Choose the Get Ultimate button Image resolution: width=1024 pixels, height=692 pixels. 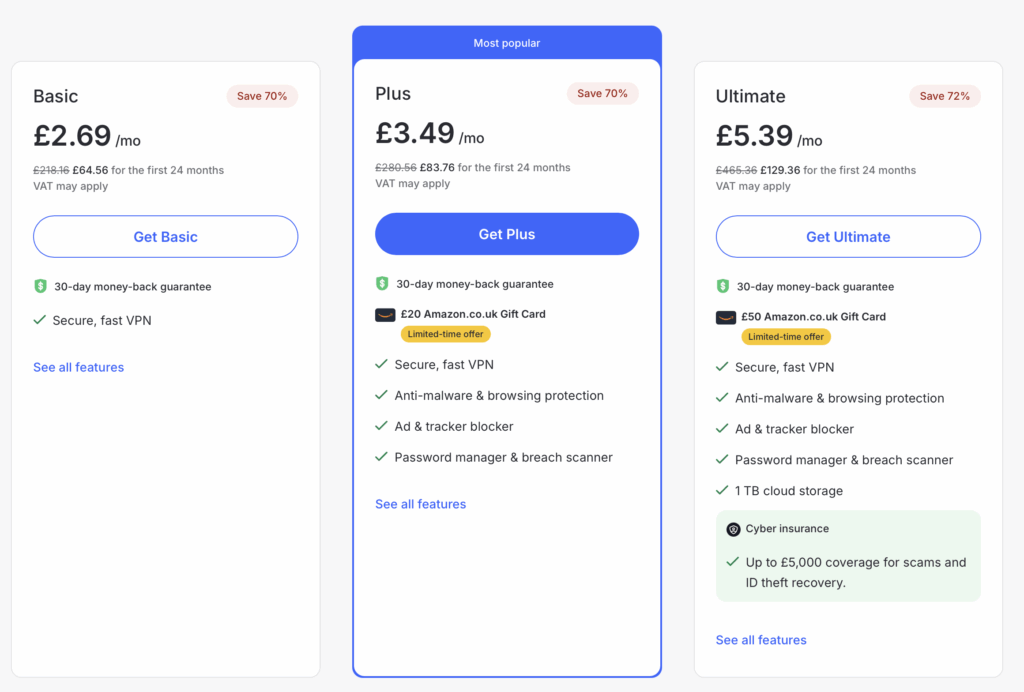pyautogui.click(x=848, y=237)
